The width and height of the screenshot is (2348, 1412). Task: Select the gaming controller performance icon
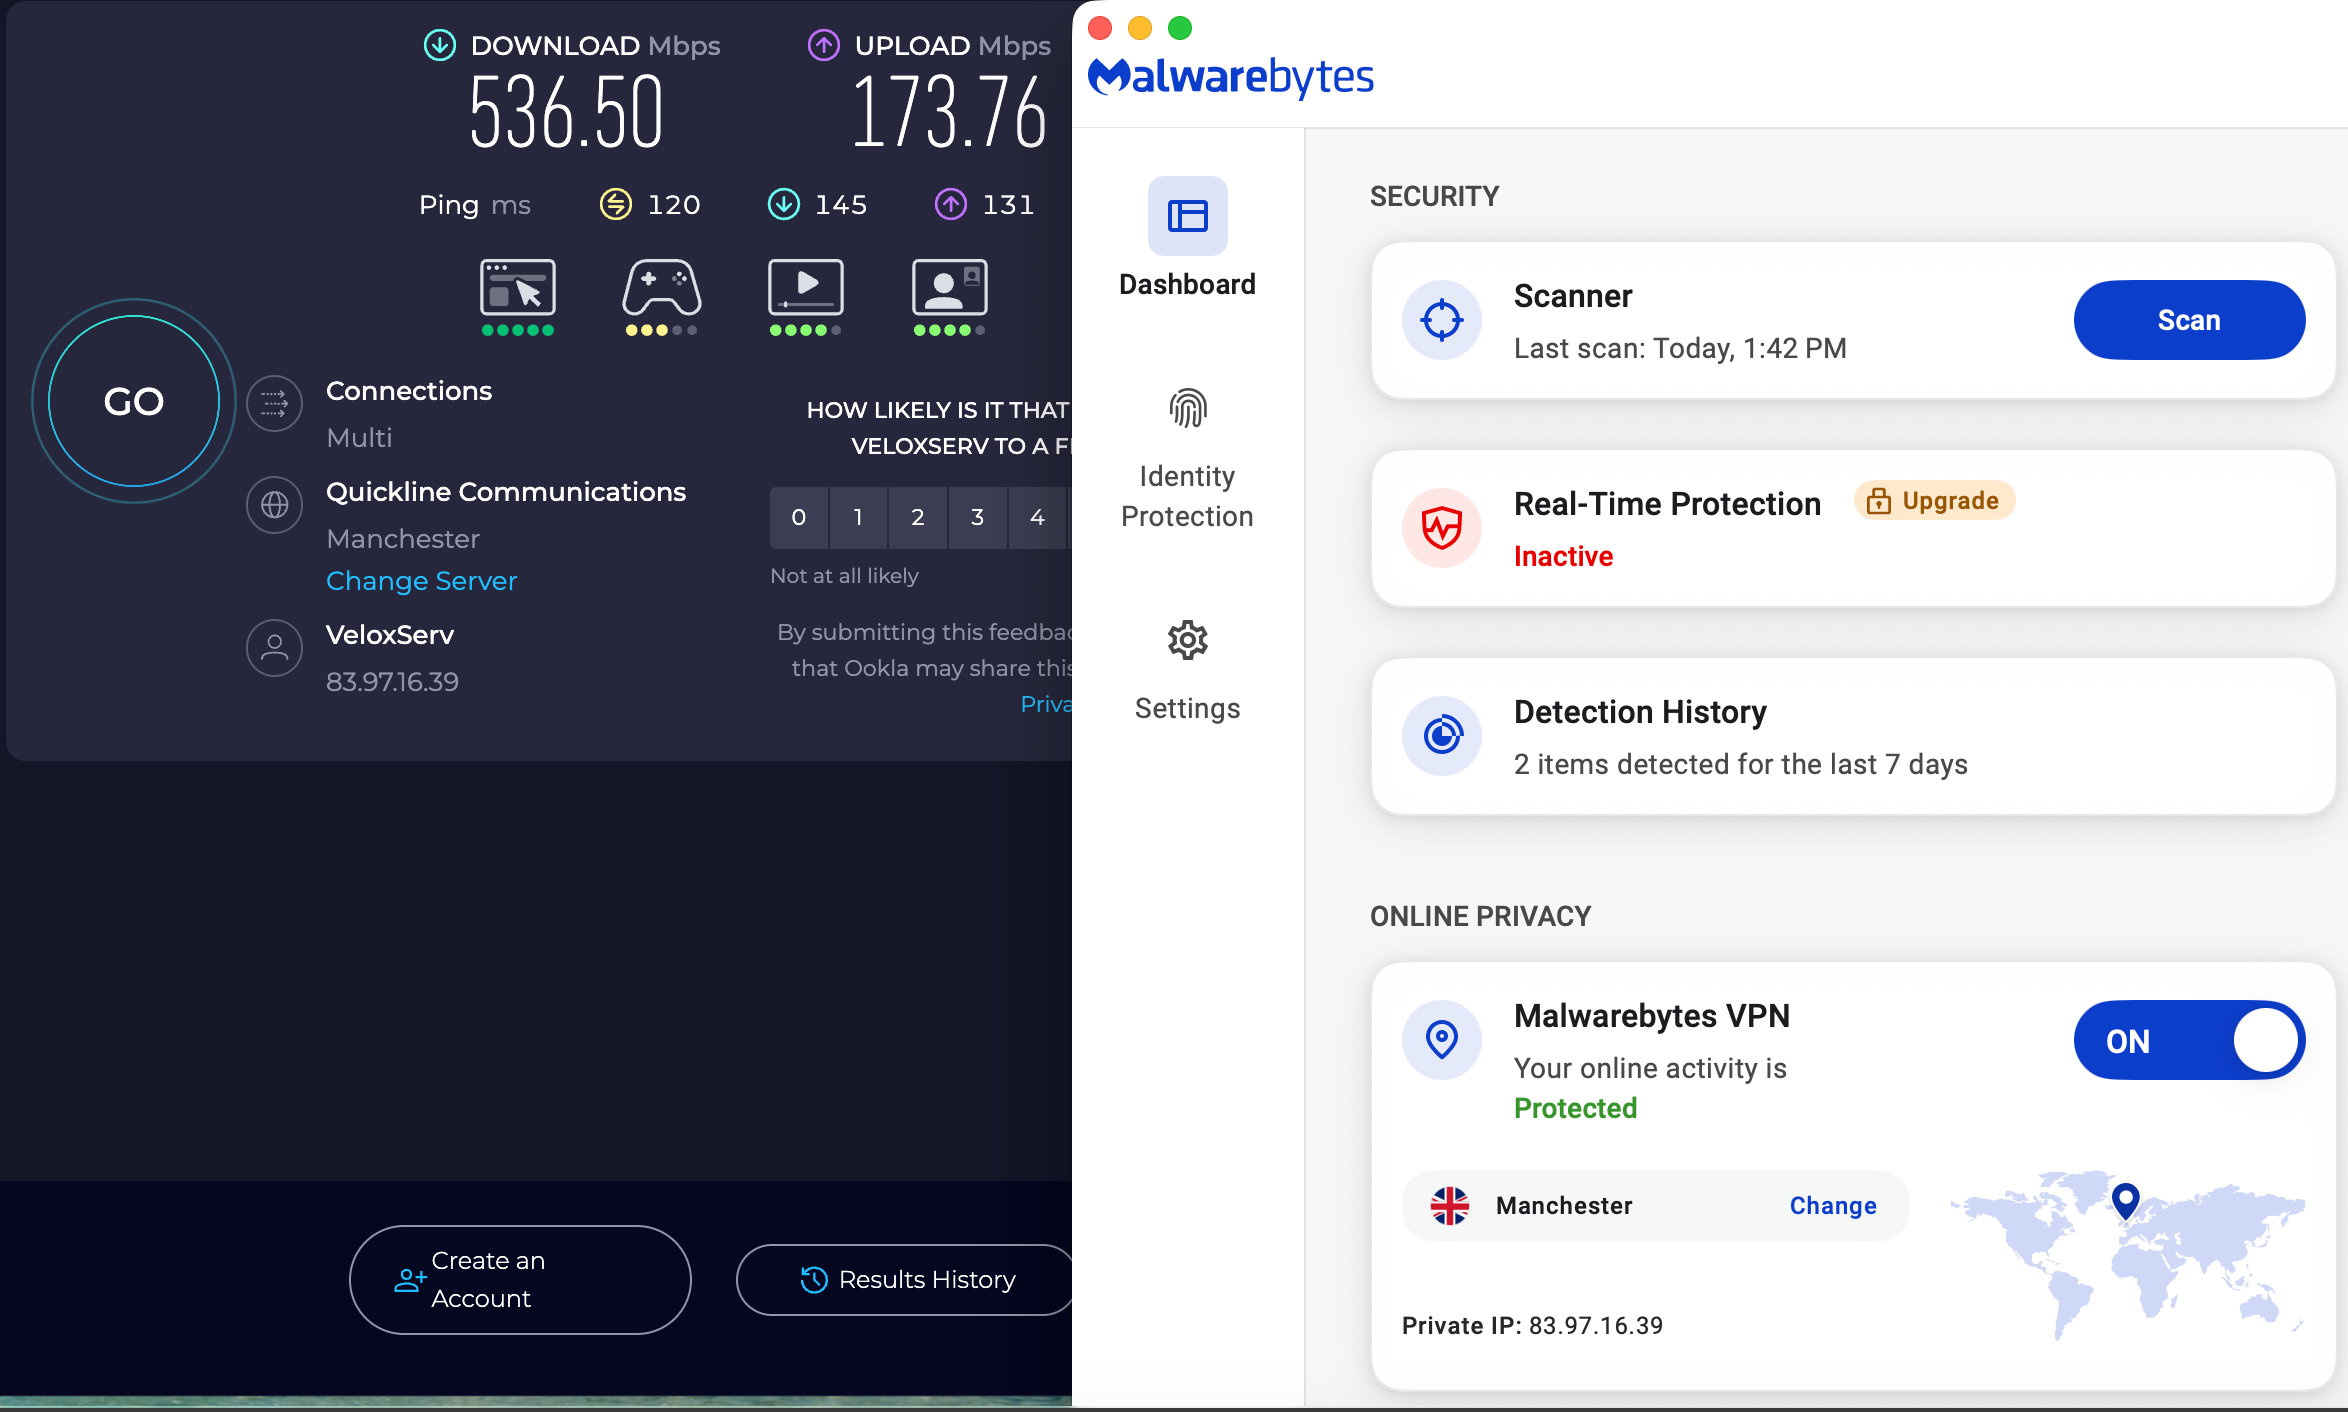pyautogui.click(x=661, y=291)
